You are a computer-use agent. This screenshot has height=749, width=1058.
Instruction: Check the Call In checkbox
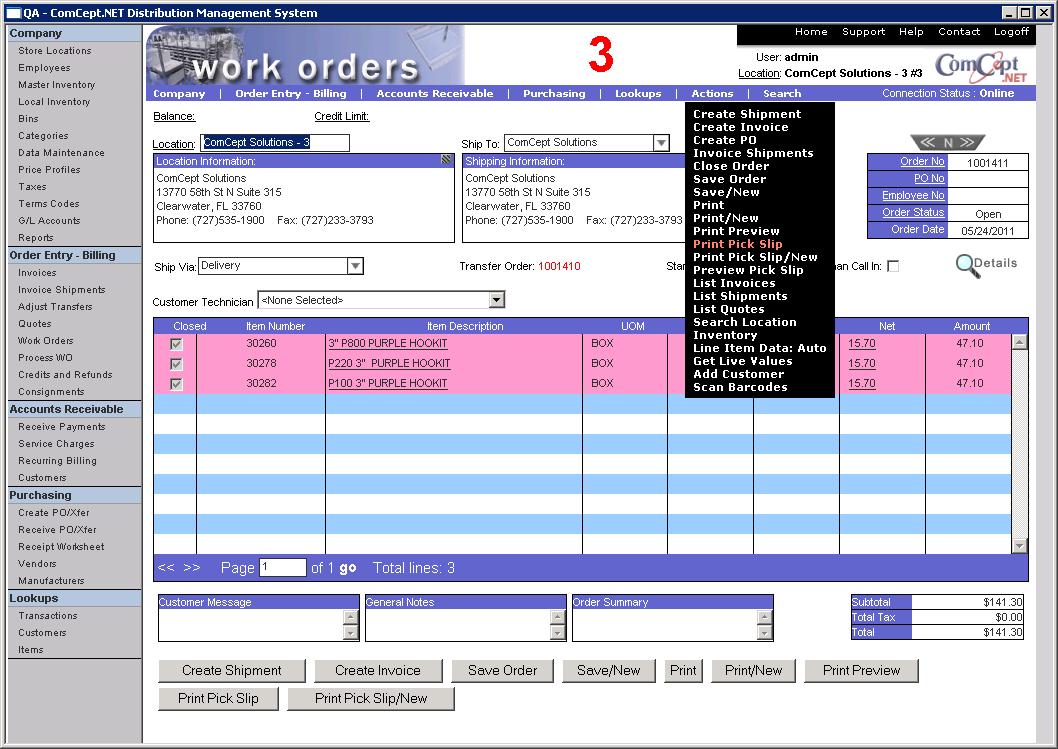(x=893, y=266)
